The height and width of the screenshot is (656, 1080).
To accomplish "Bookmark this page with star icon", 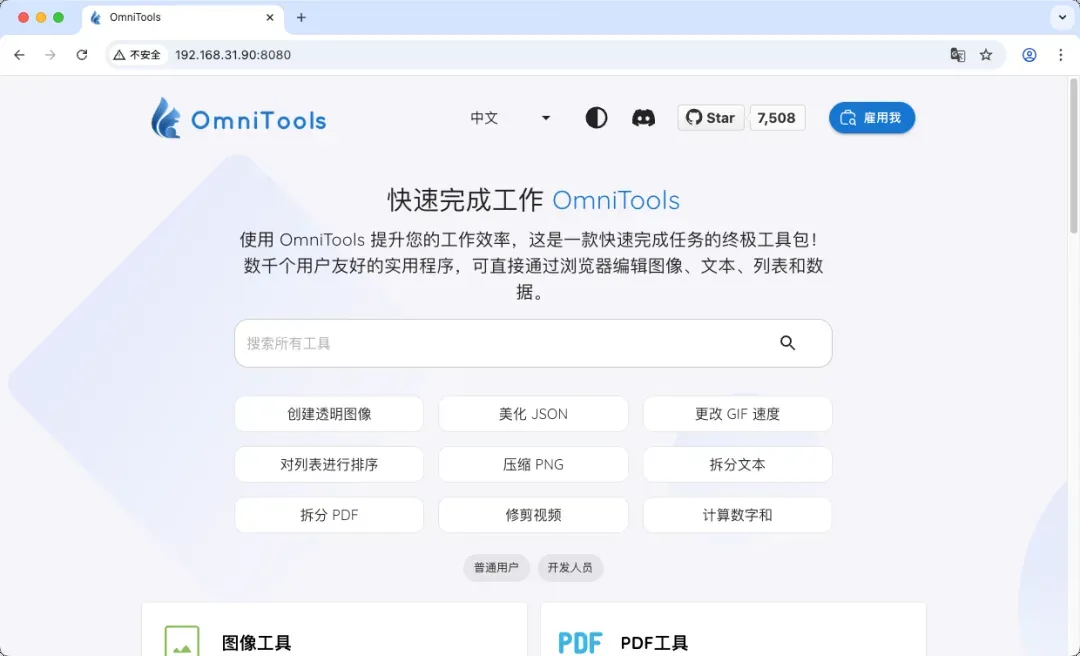I will (x=986, y=54).
